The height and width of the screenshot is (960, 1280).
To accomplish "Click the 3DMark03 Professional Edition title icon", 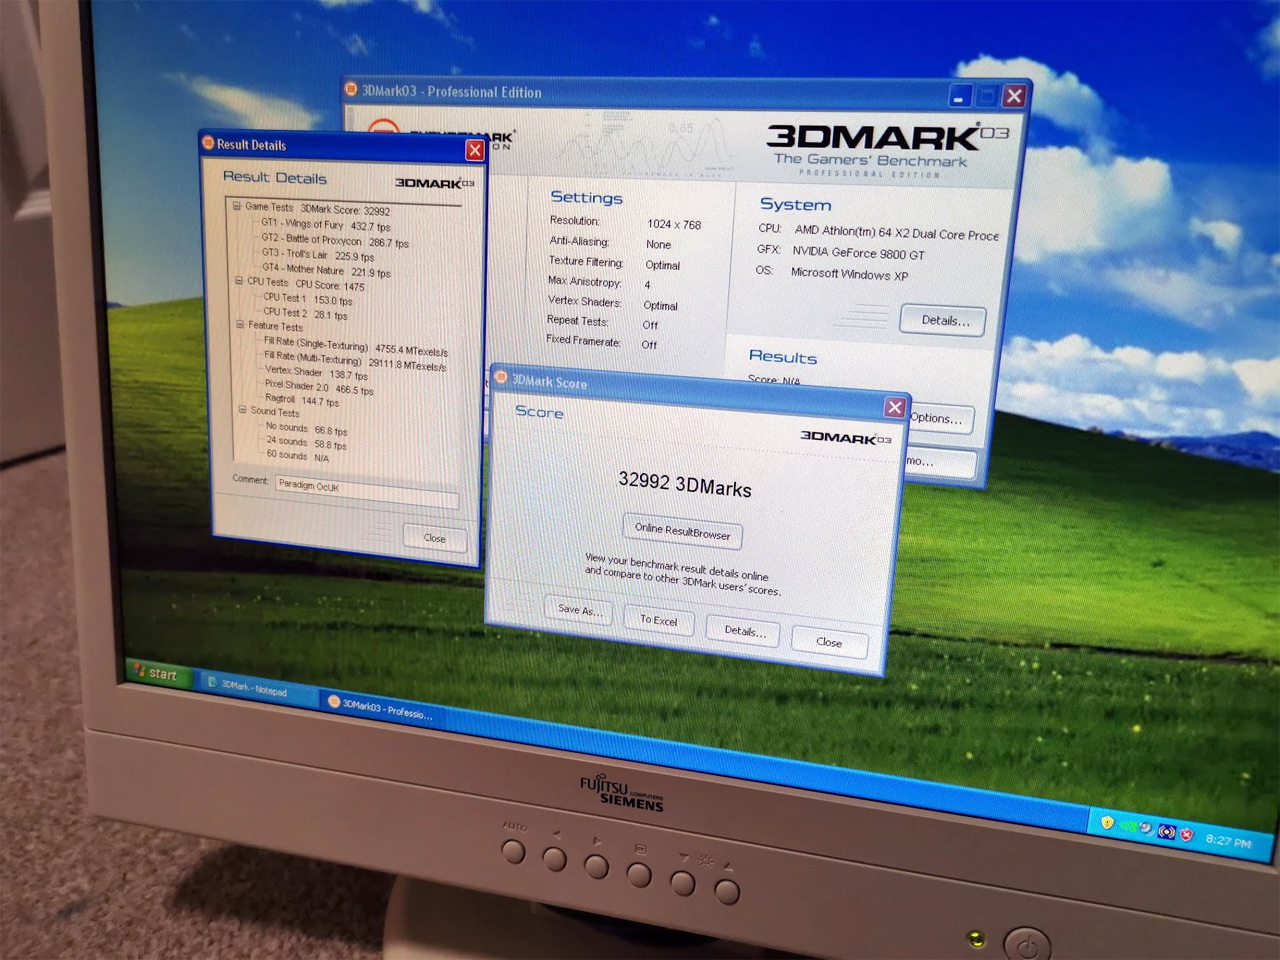I will [351, 89].
